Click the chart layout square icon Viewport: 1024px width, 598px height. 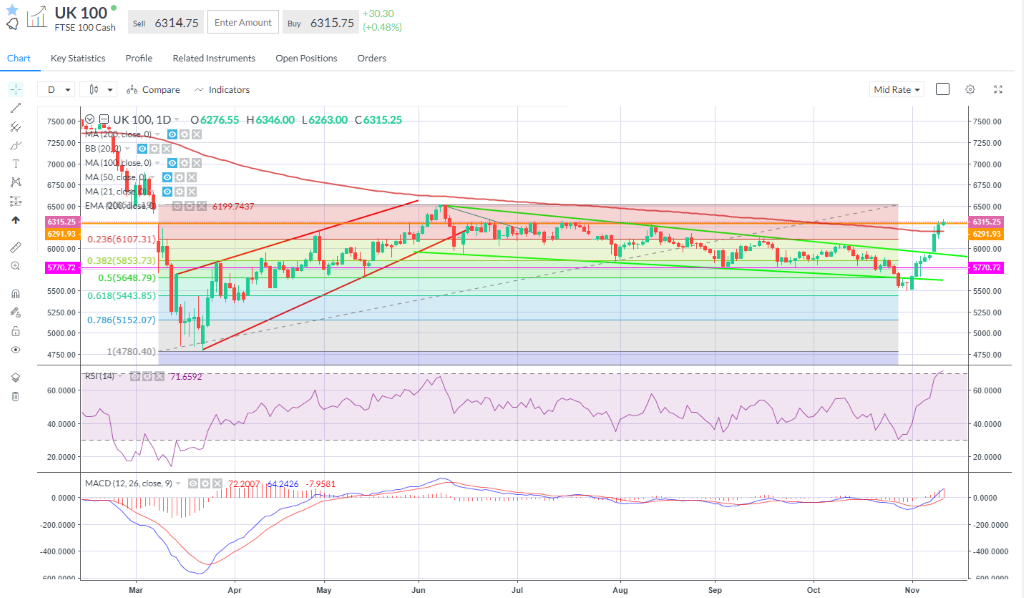click(x=942, y=89)
